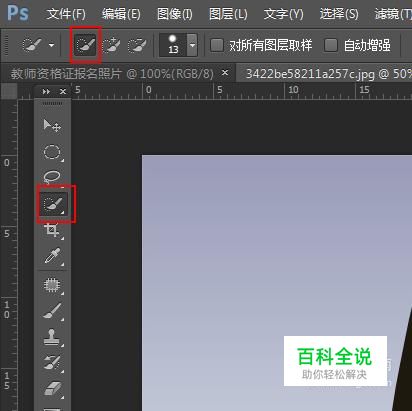Click Subtract from Selection mode icon
The width and height of the screenshot is (412, 411).
click(137, 45)
